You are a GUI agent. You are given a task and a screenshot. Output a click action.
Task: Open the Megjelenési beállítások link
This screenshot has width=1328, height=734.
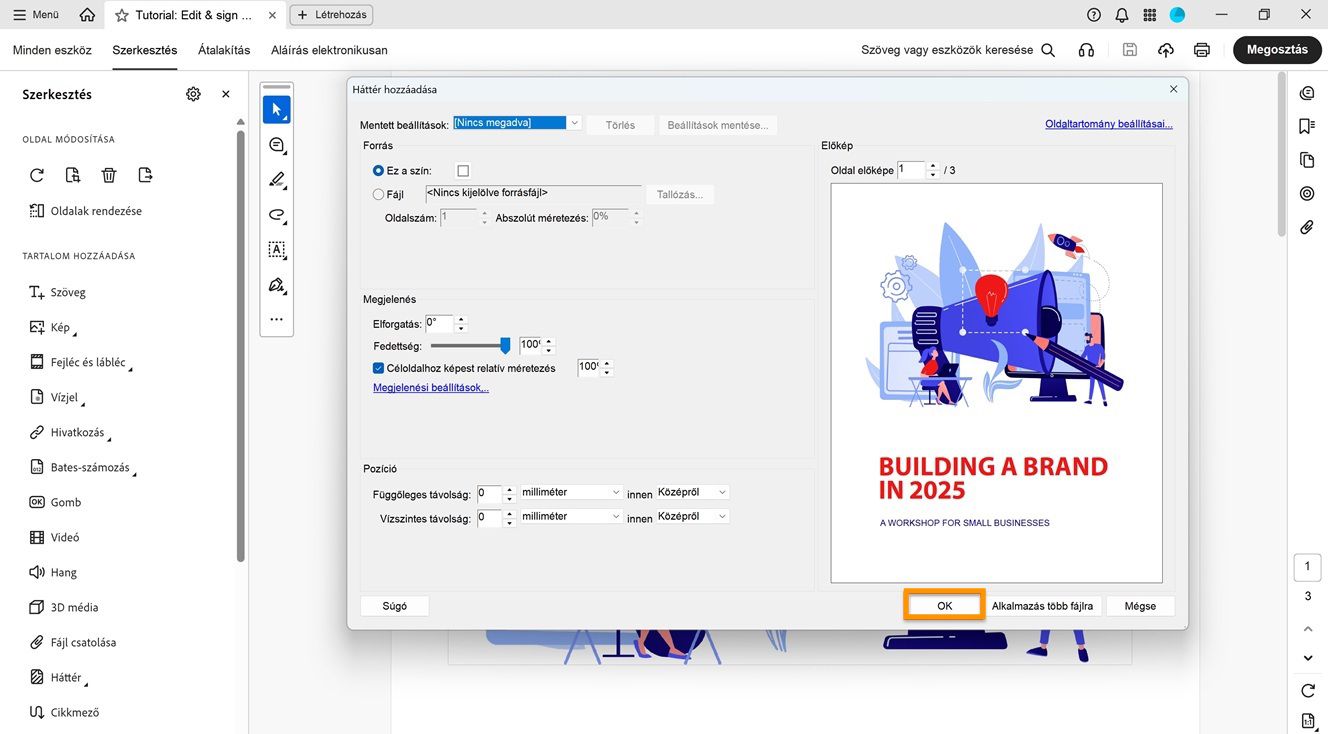pos(431,388)
